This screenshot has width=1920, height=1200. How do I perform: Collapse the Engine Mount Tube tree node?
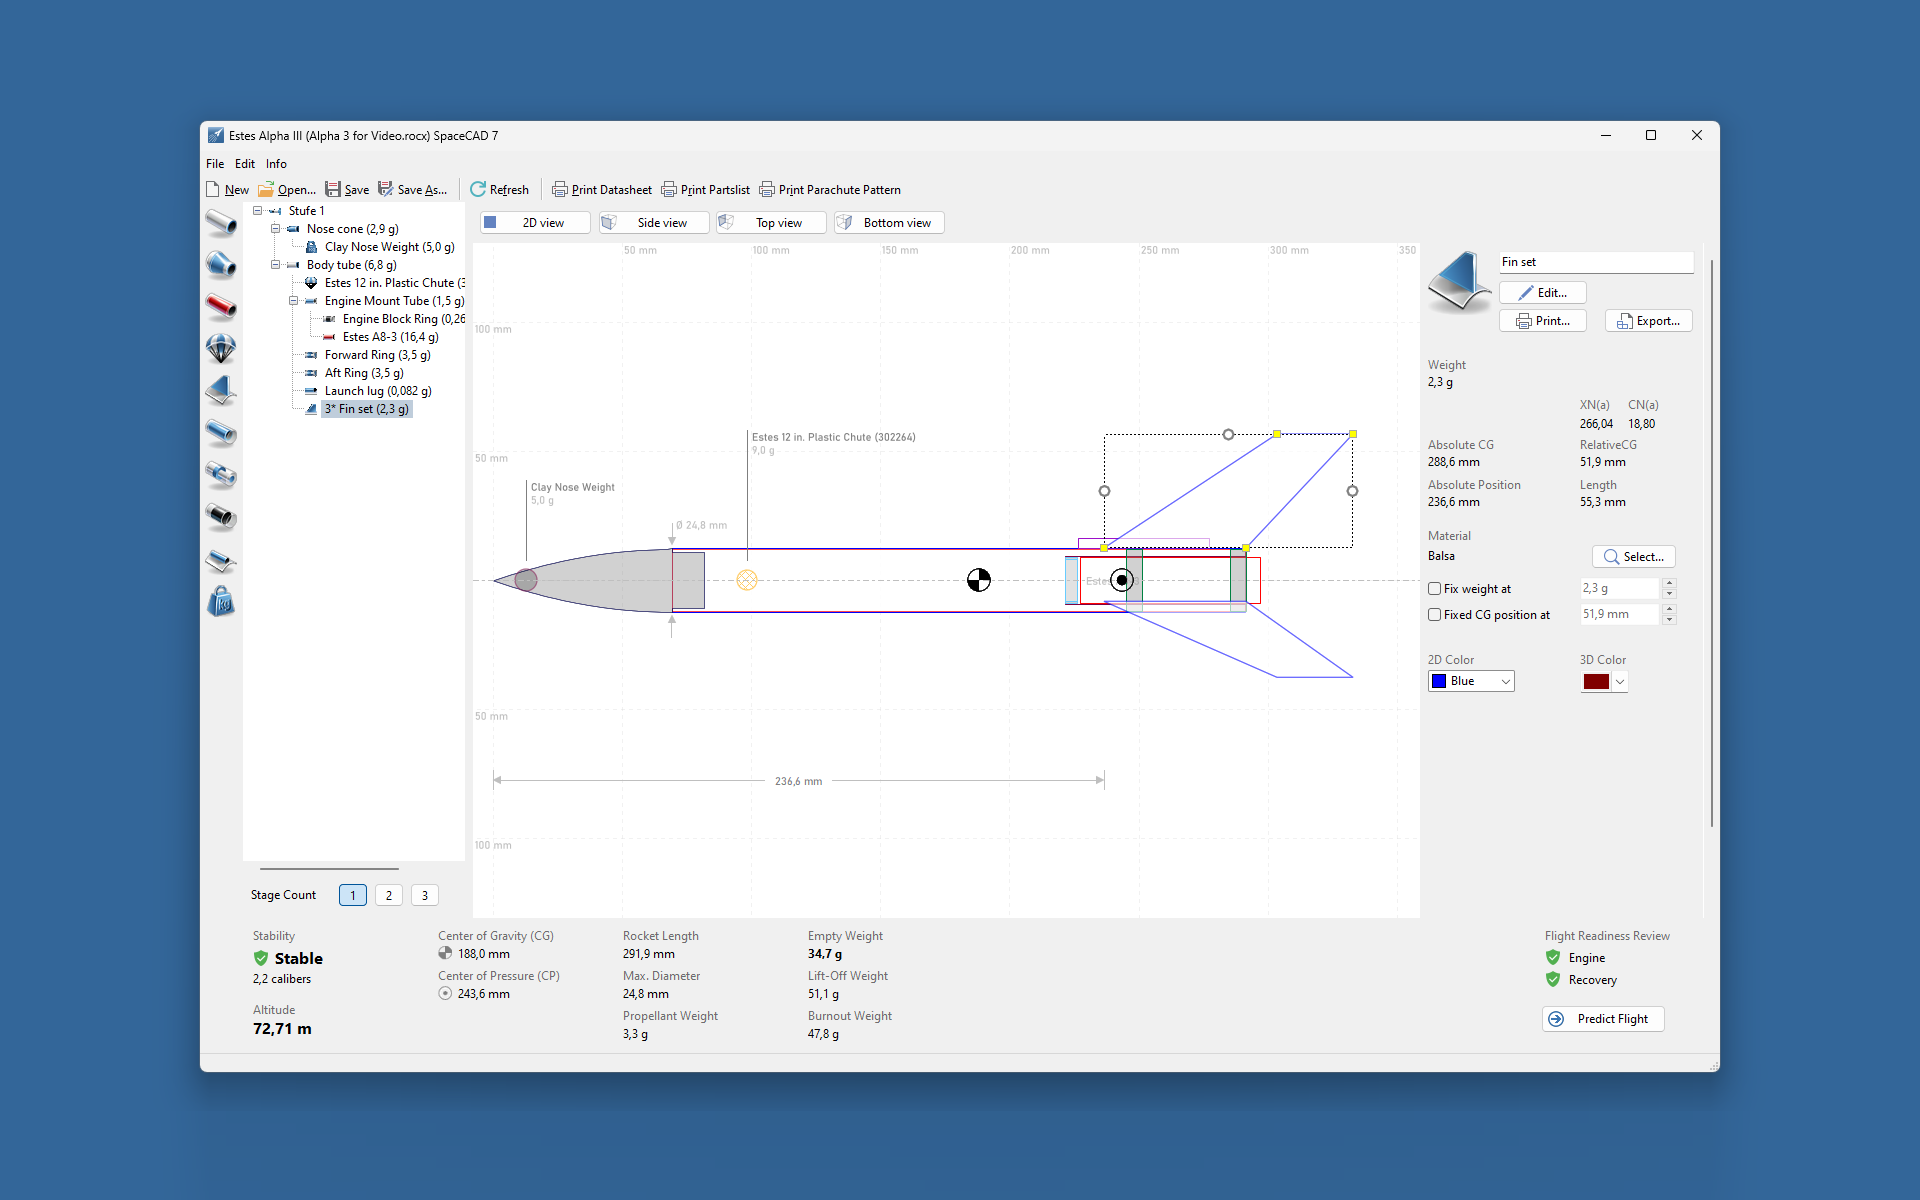293,301
